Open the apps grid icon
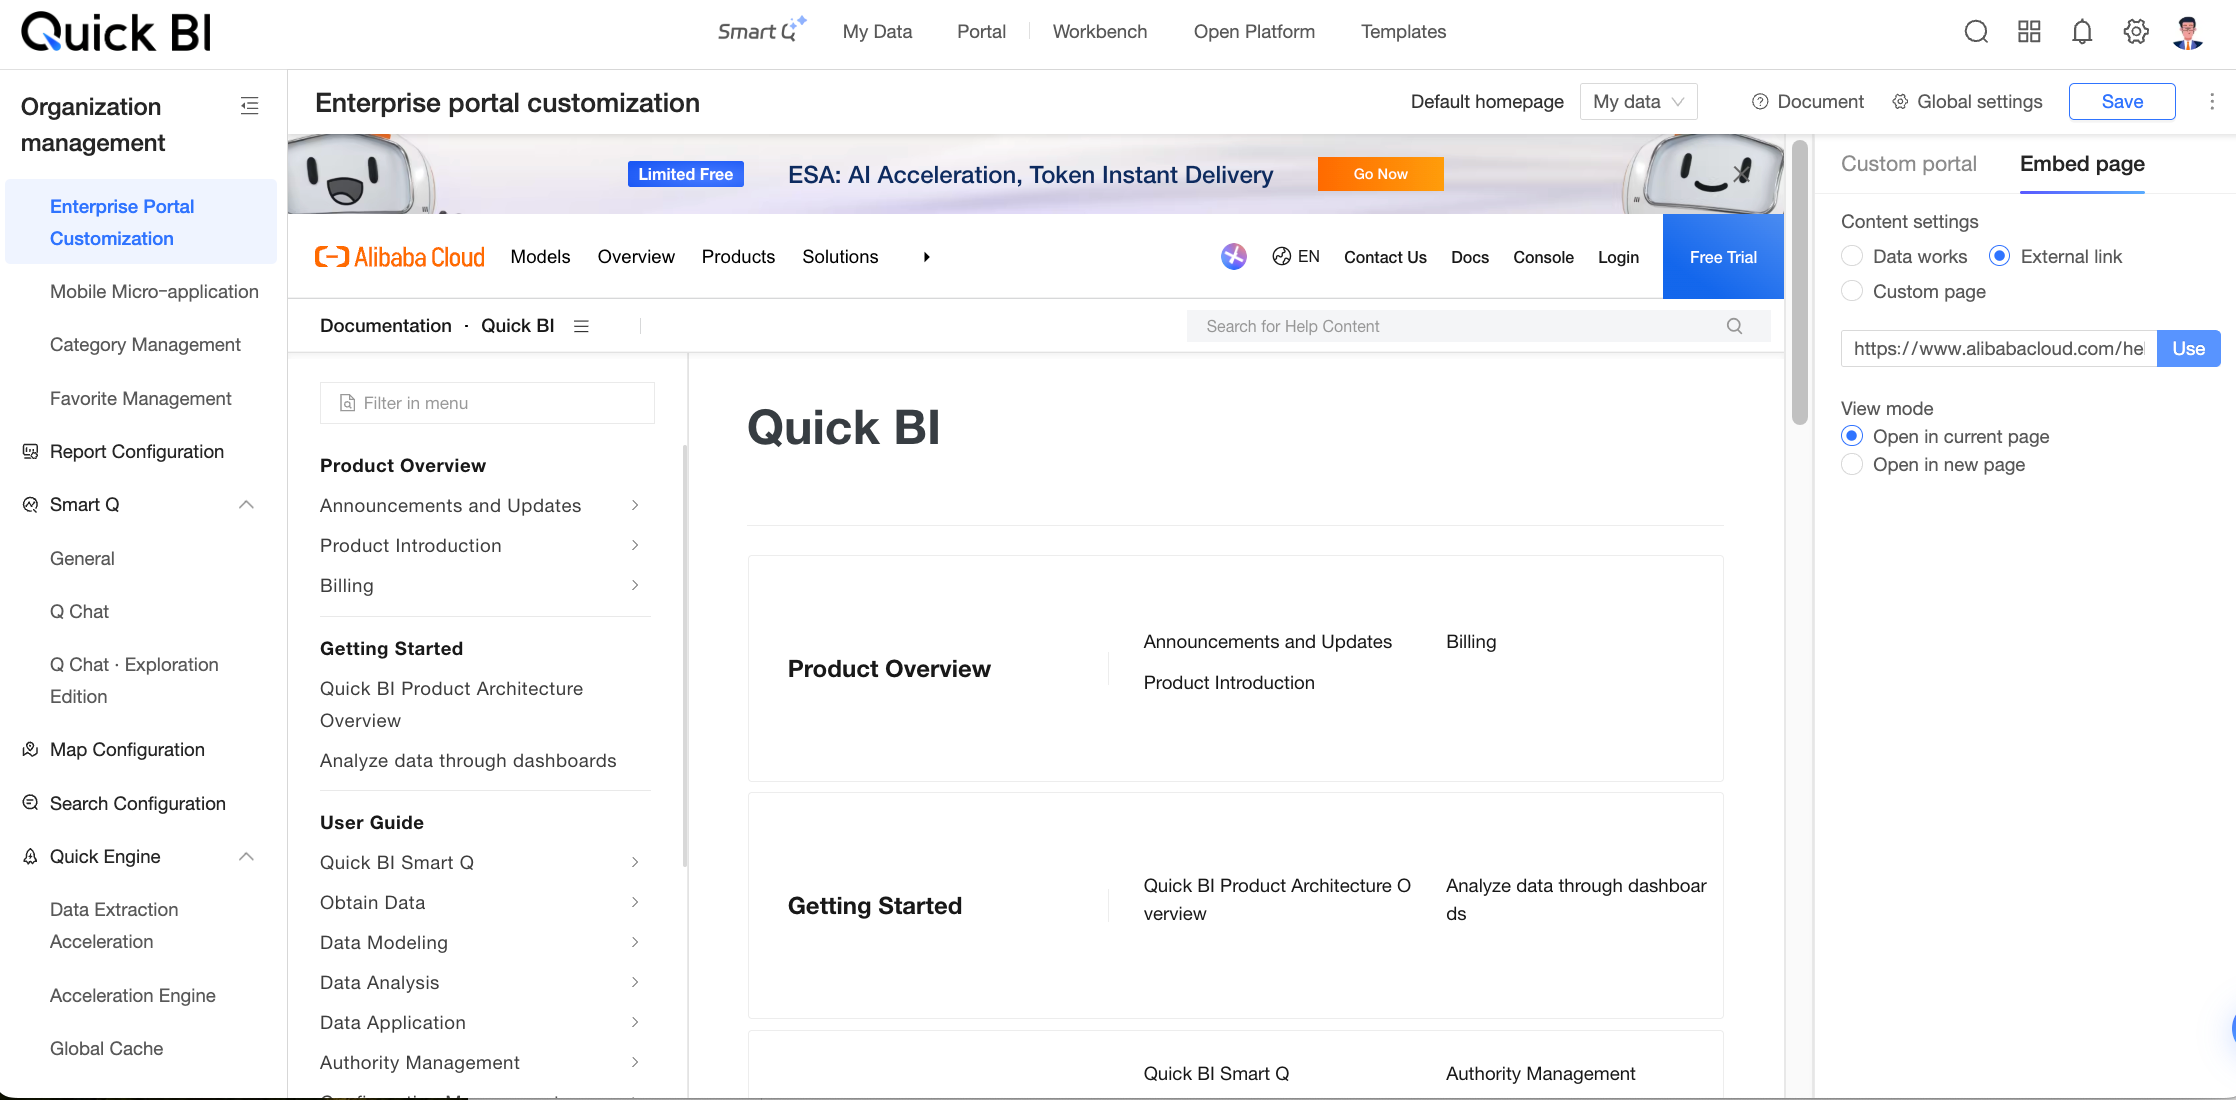 2029,32
